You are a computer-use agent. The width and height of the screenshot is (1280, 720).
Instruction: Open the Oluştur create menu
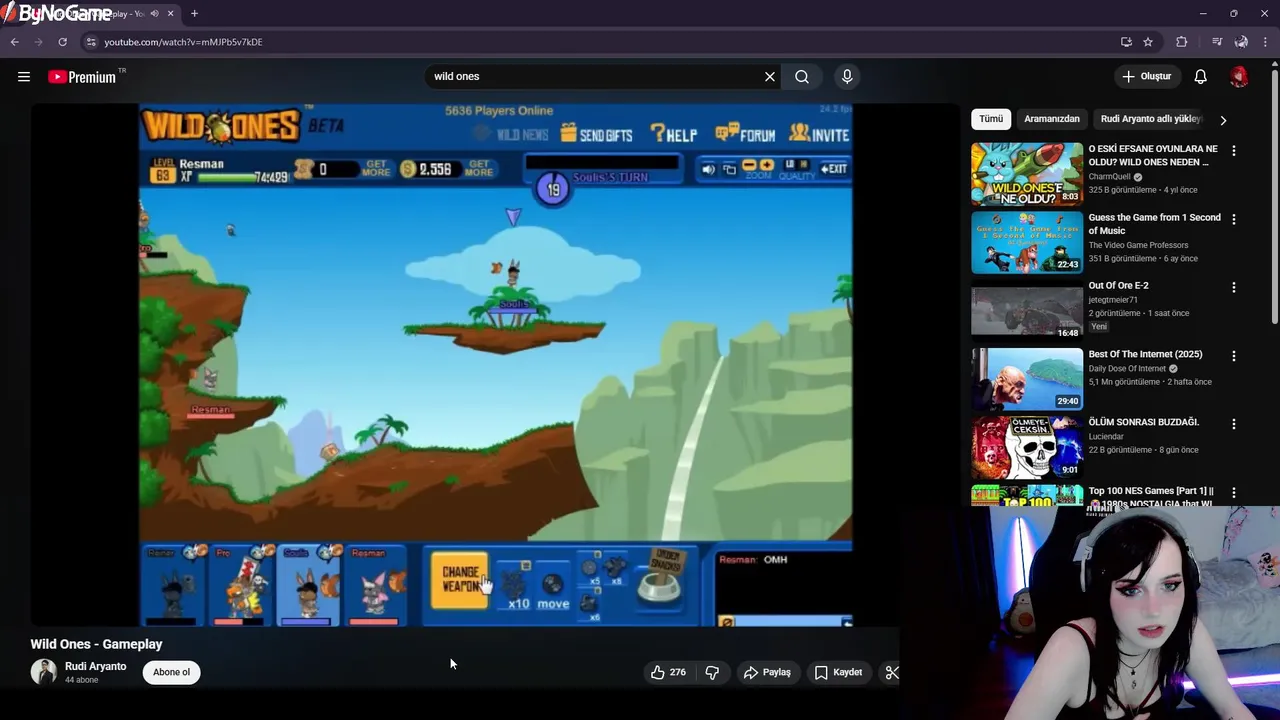click(1146, 76)
